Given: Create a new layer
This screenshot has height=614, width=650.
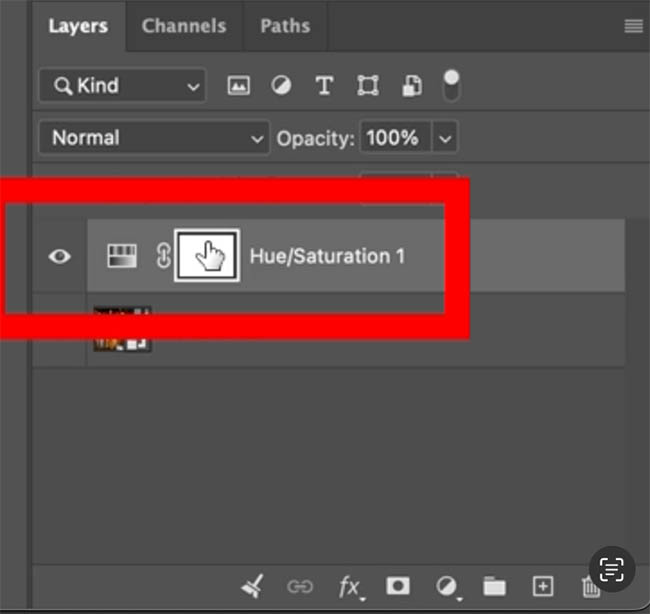Looking at the screenshot, I should (x=543, y=586).
